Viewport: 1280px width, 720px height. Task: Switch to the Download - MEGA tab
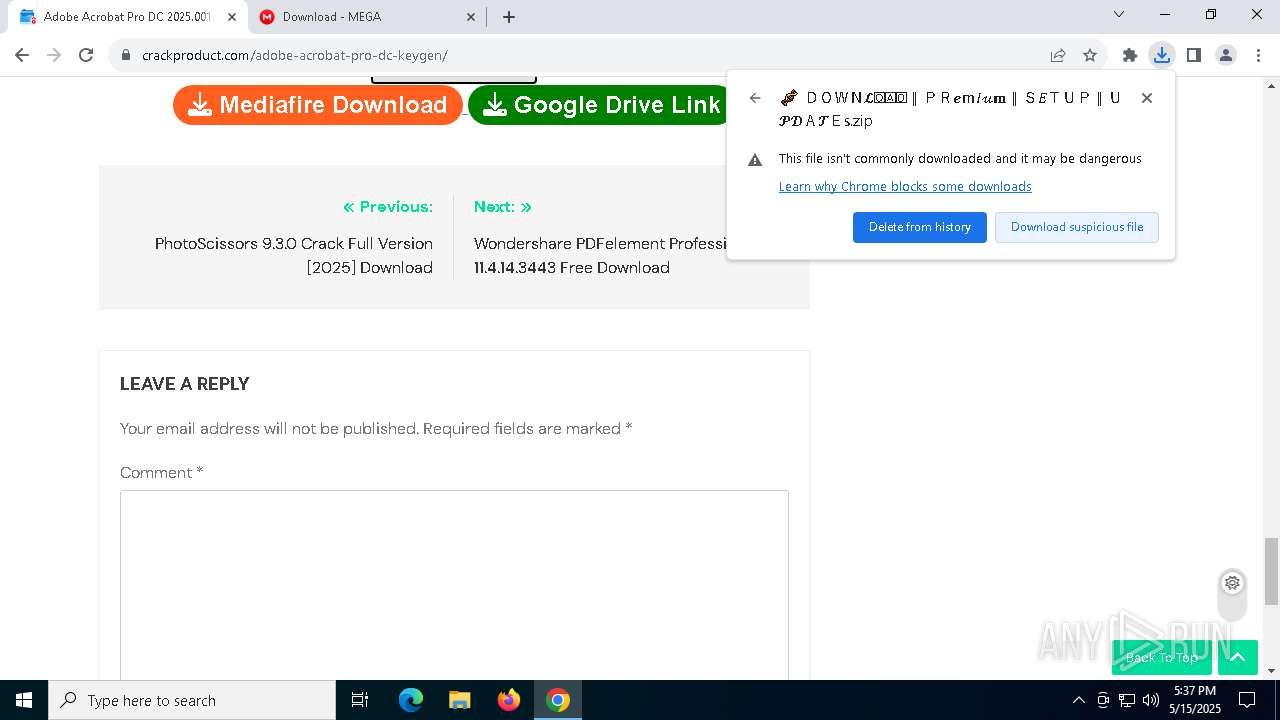(368, 16)
